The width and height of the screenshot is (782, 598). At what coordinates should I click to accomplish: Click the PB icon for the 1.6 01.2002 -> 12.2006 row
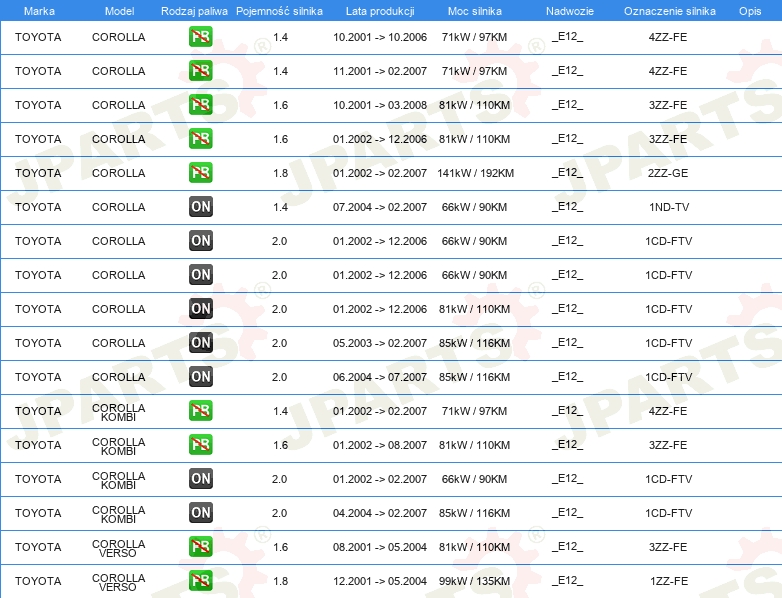[x=200, y=139]
